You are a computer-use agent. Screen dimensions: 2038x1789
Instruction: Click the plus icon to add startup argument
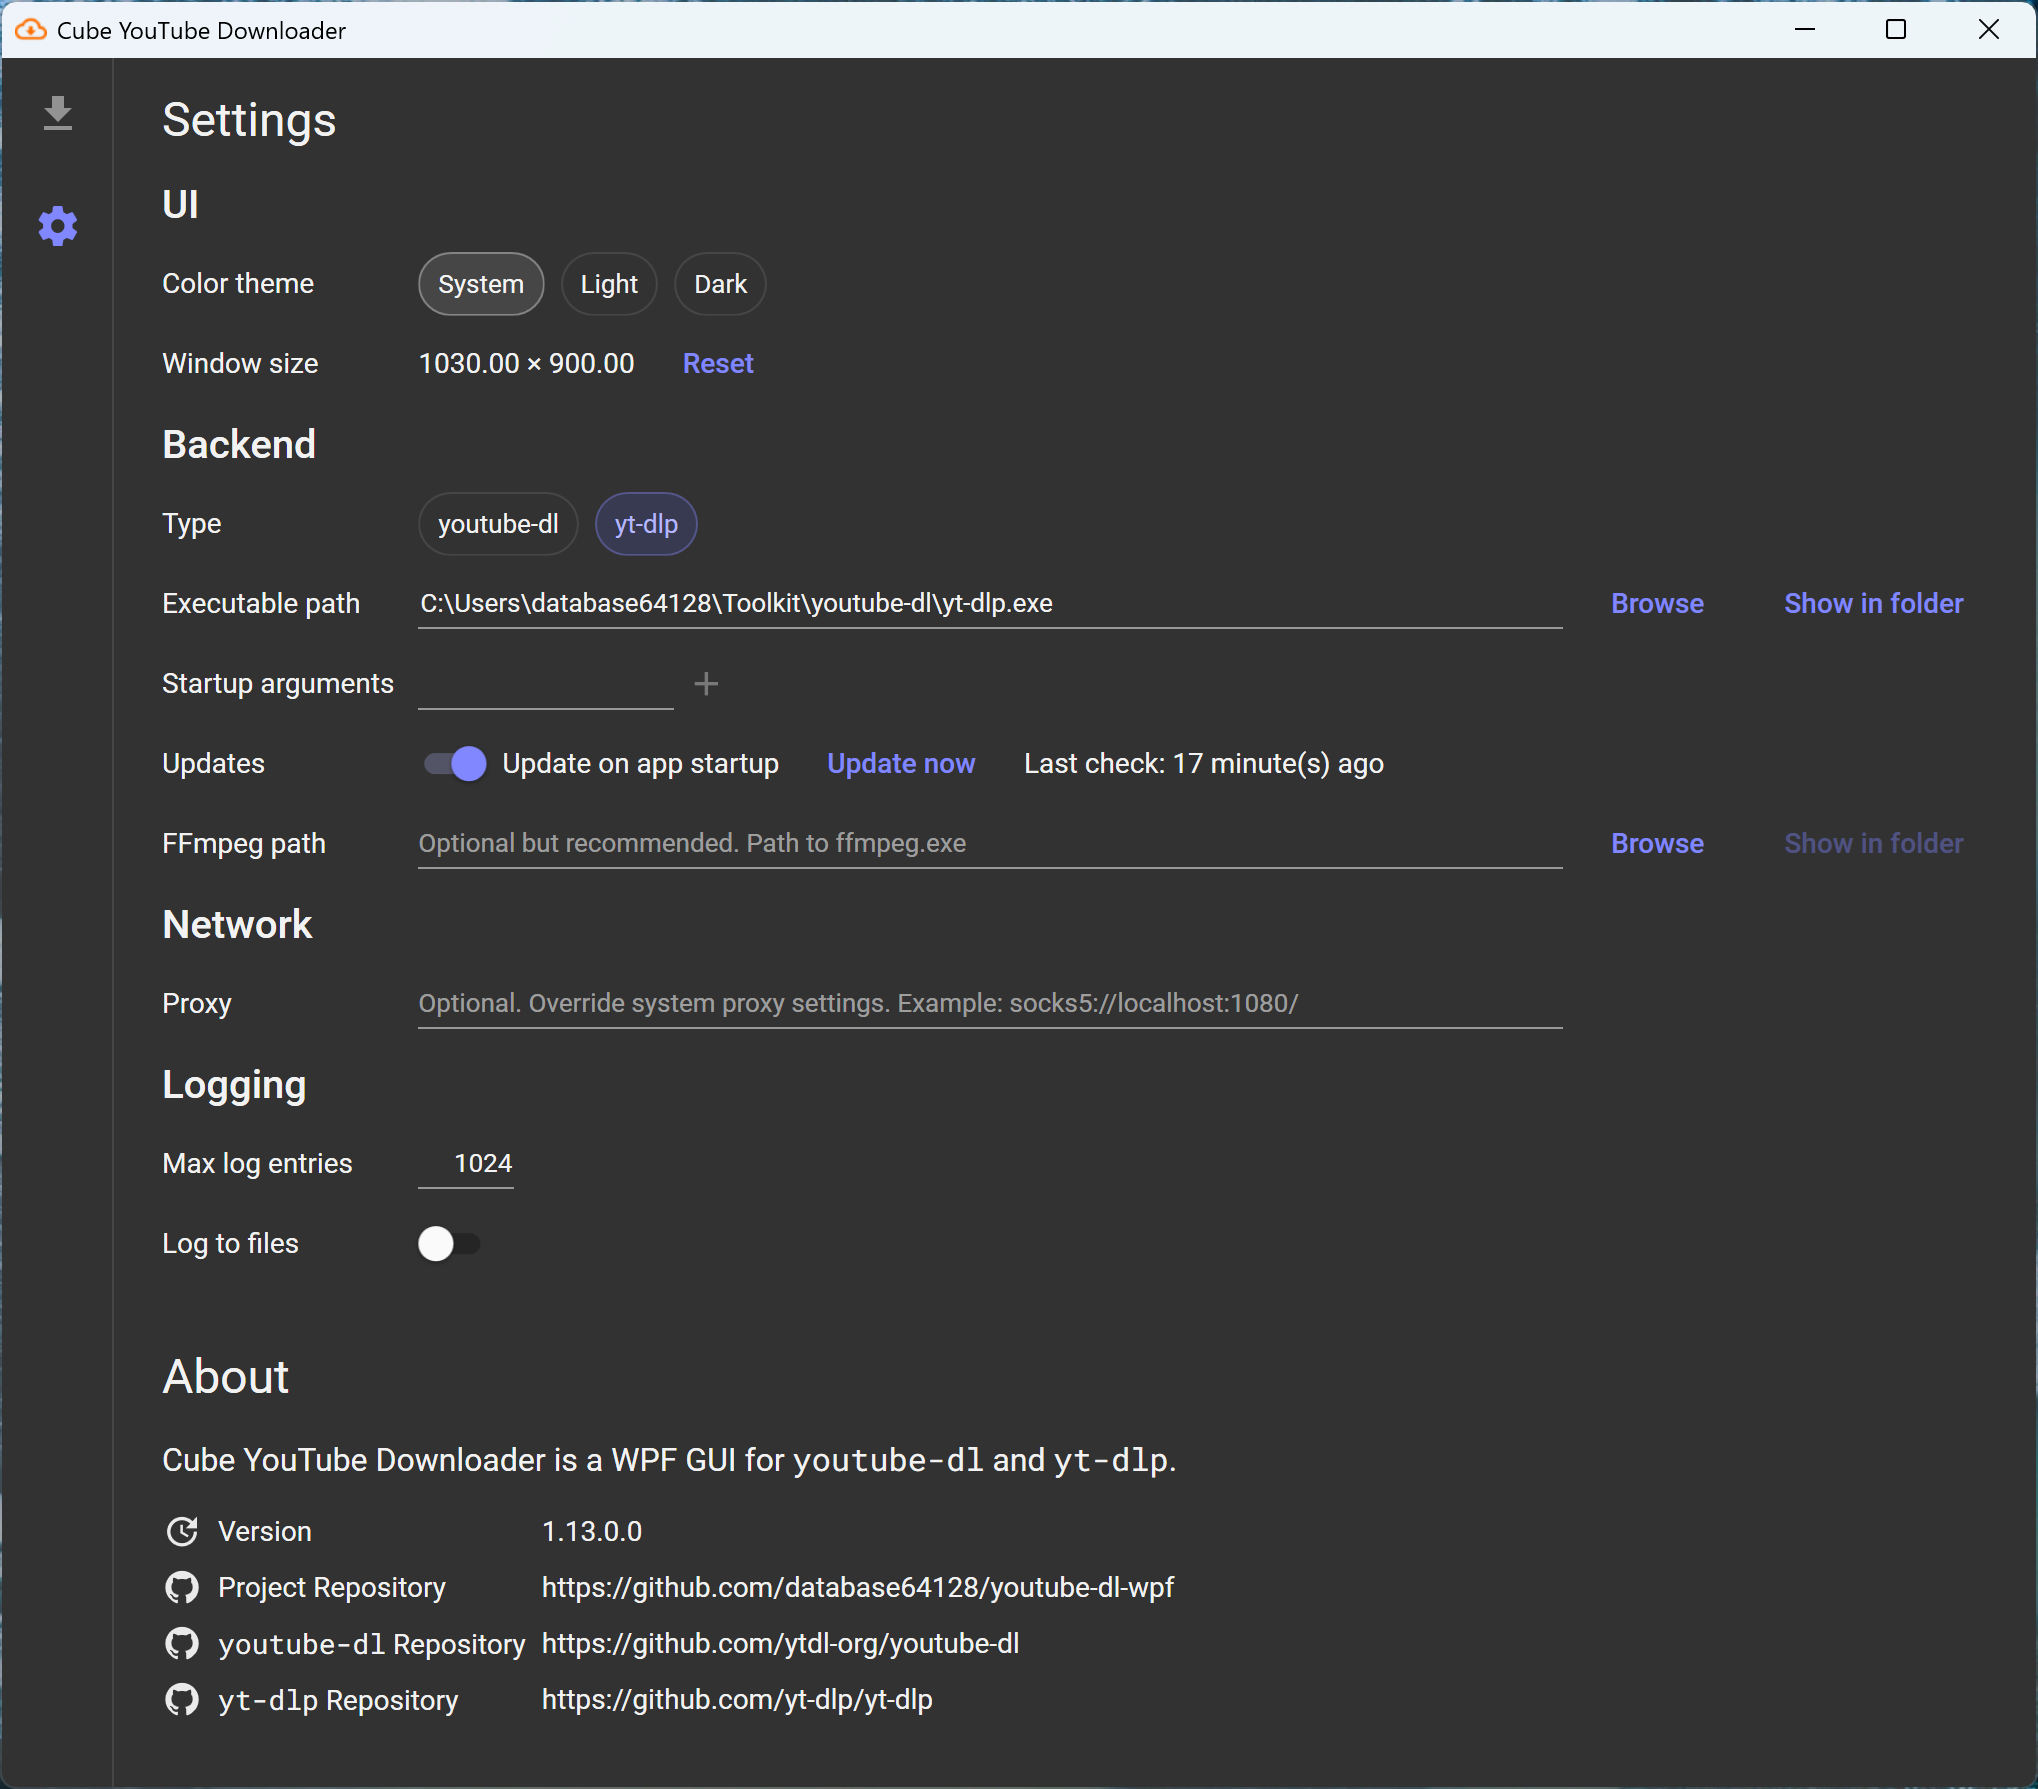point(706,684)
